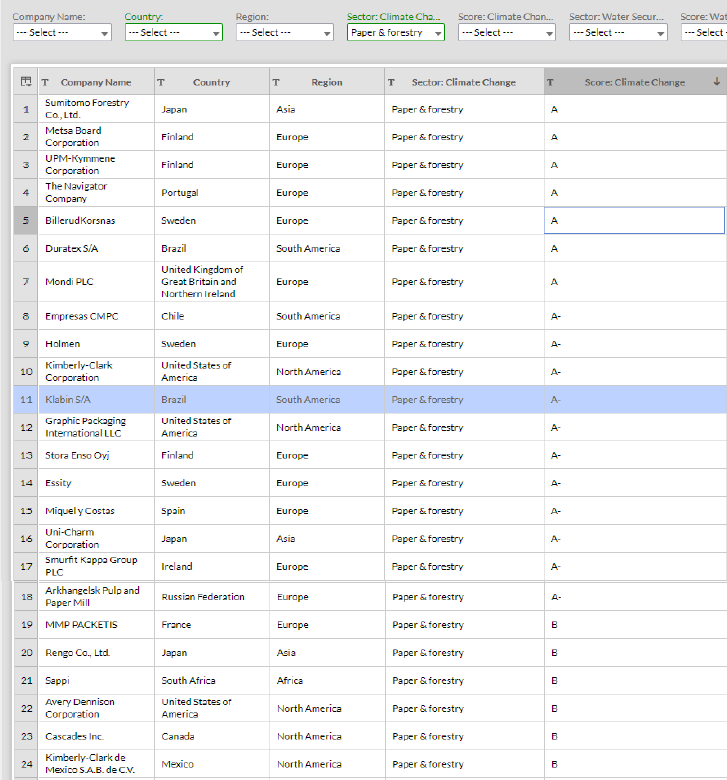This screenshot has height=780, width=727.
Task: Select row number 1
Action: point(26,109)
